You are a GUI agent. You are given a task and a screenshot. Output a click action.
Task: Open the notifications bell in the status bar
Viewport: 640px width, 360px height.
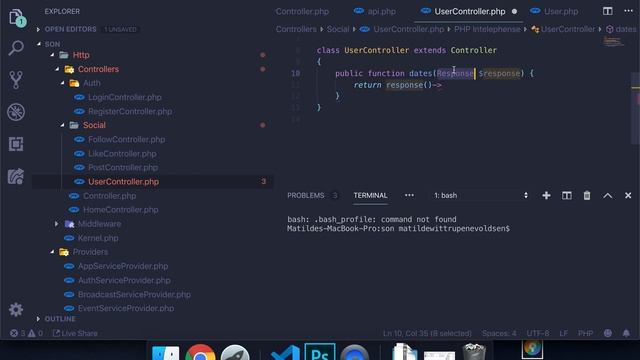(x=626, y=333)
